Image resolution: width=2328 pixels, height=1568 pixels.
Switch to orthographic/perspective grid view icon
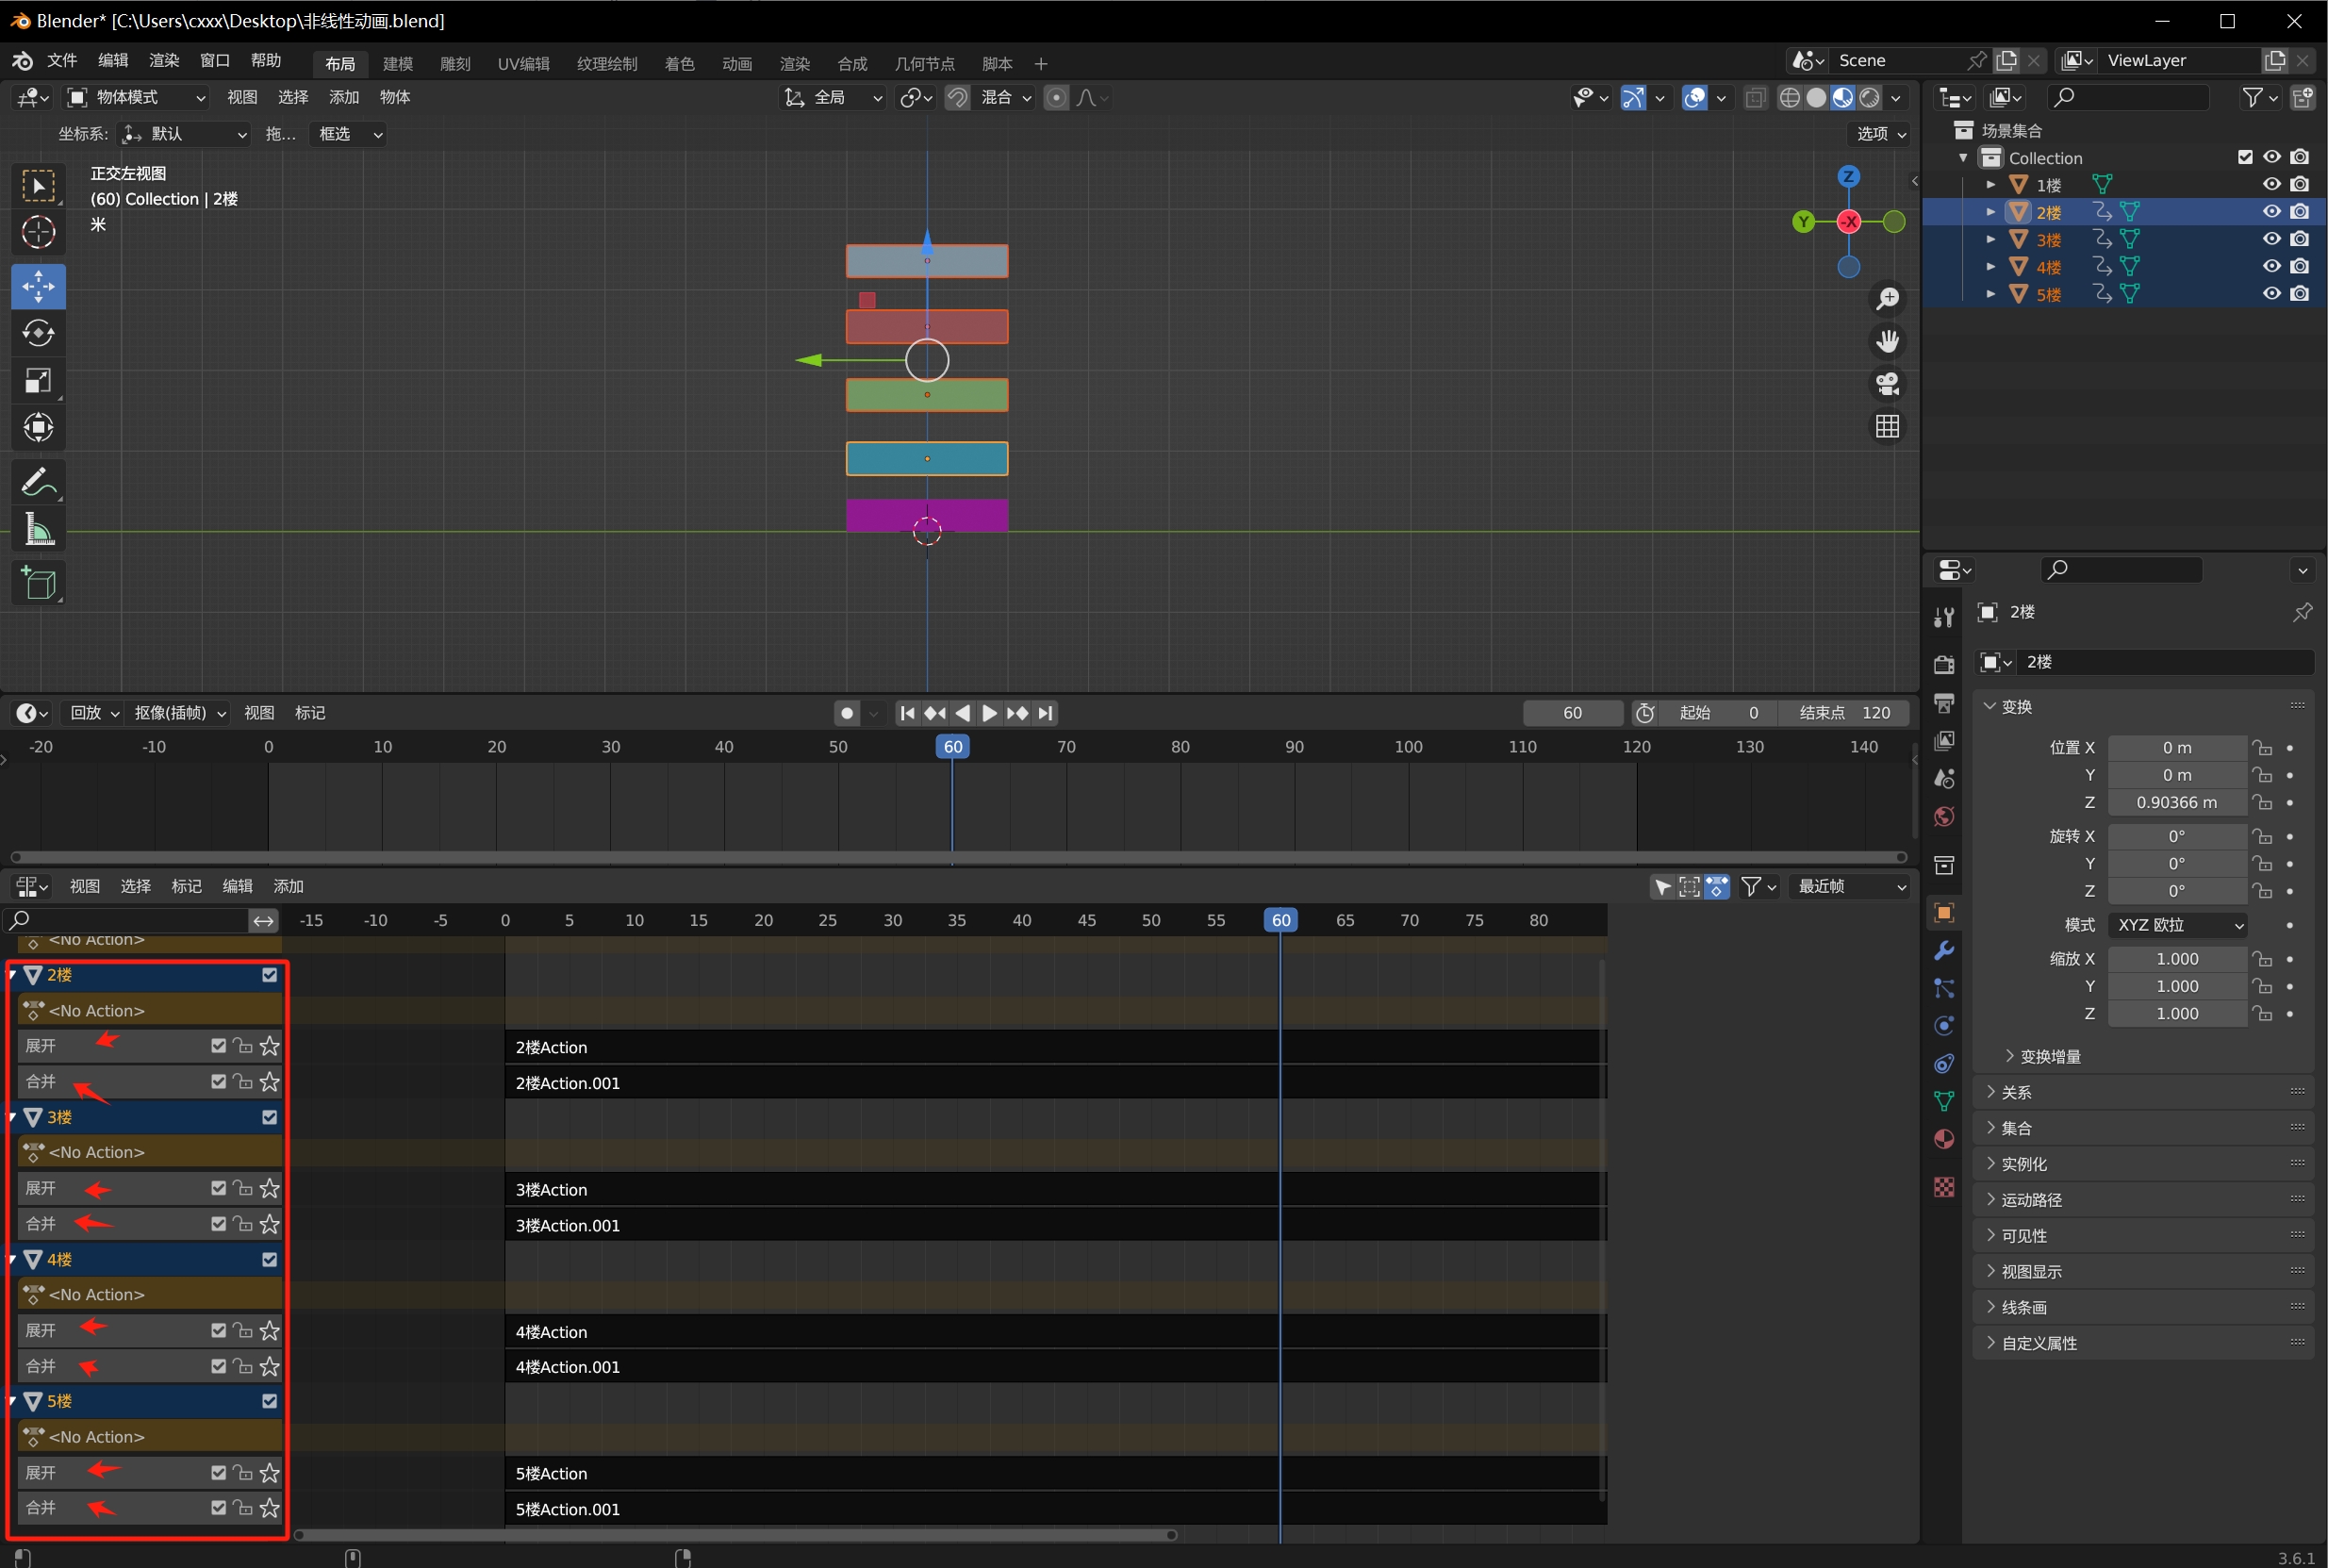(1887, 427)
